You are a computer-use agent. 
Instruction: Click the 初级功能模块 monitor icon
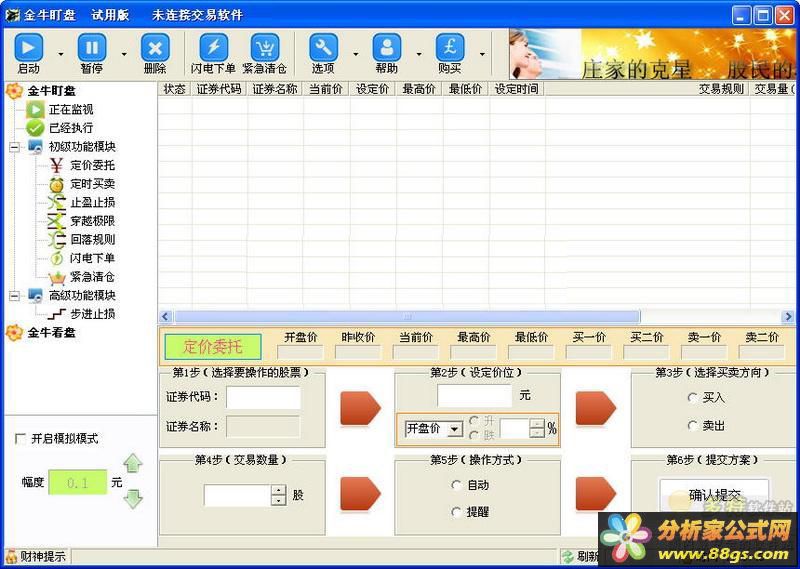(35, 147)
